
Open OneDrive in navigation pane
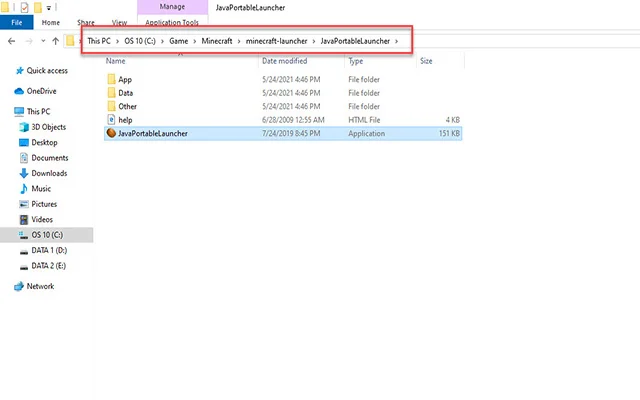tap(41, 91)
